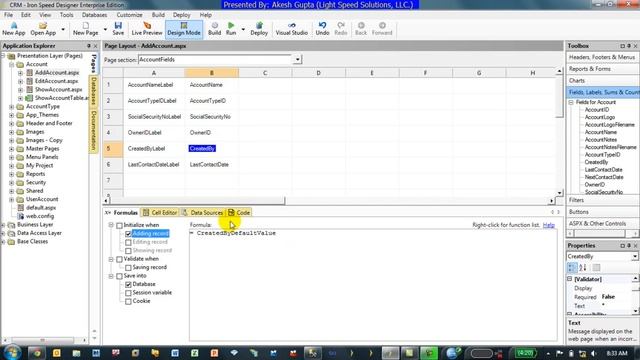Click the New App toolbar icon
Image resolution: width=640 pixels, height=360 pixels.
(13, 29)
